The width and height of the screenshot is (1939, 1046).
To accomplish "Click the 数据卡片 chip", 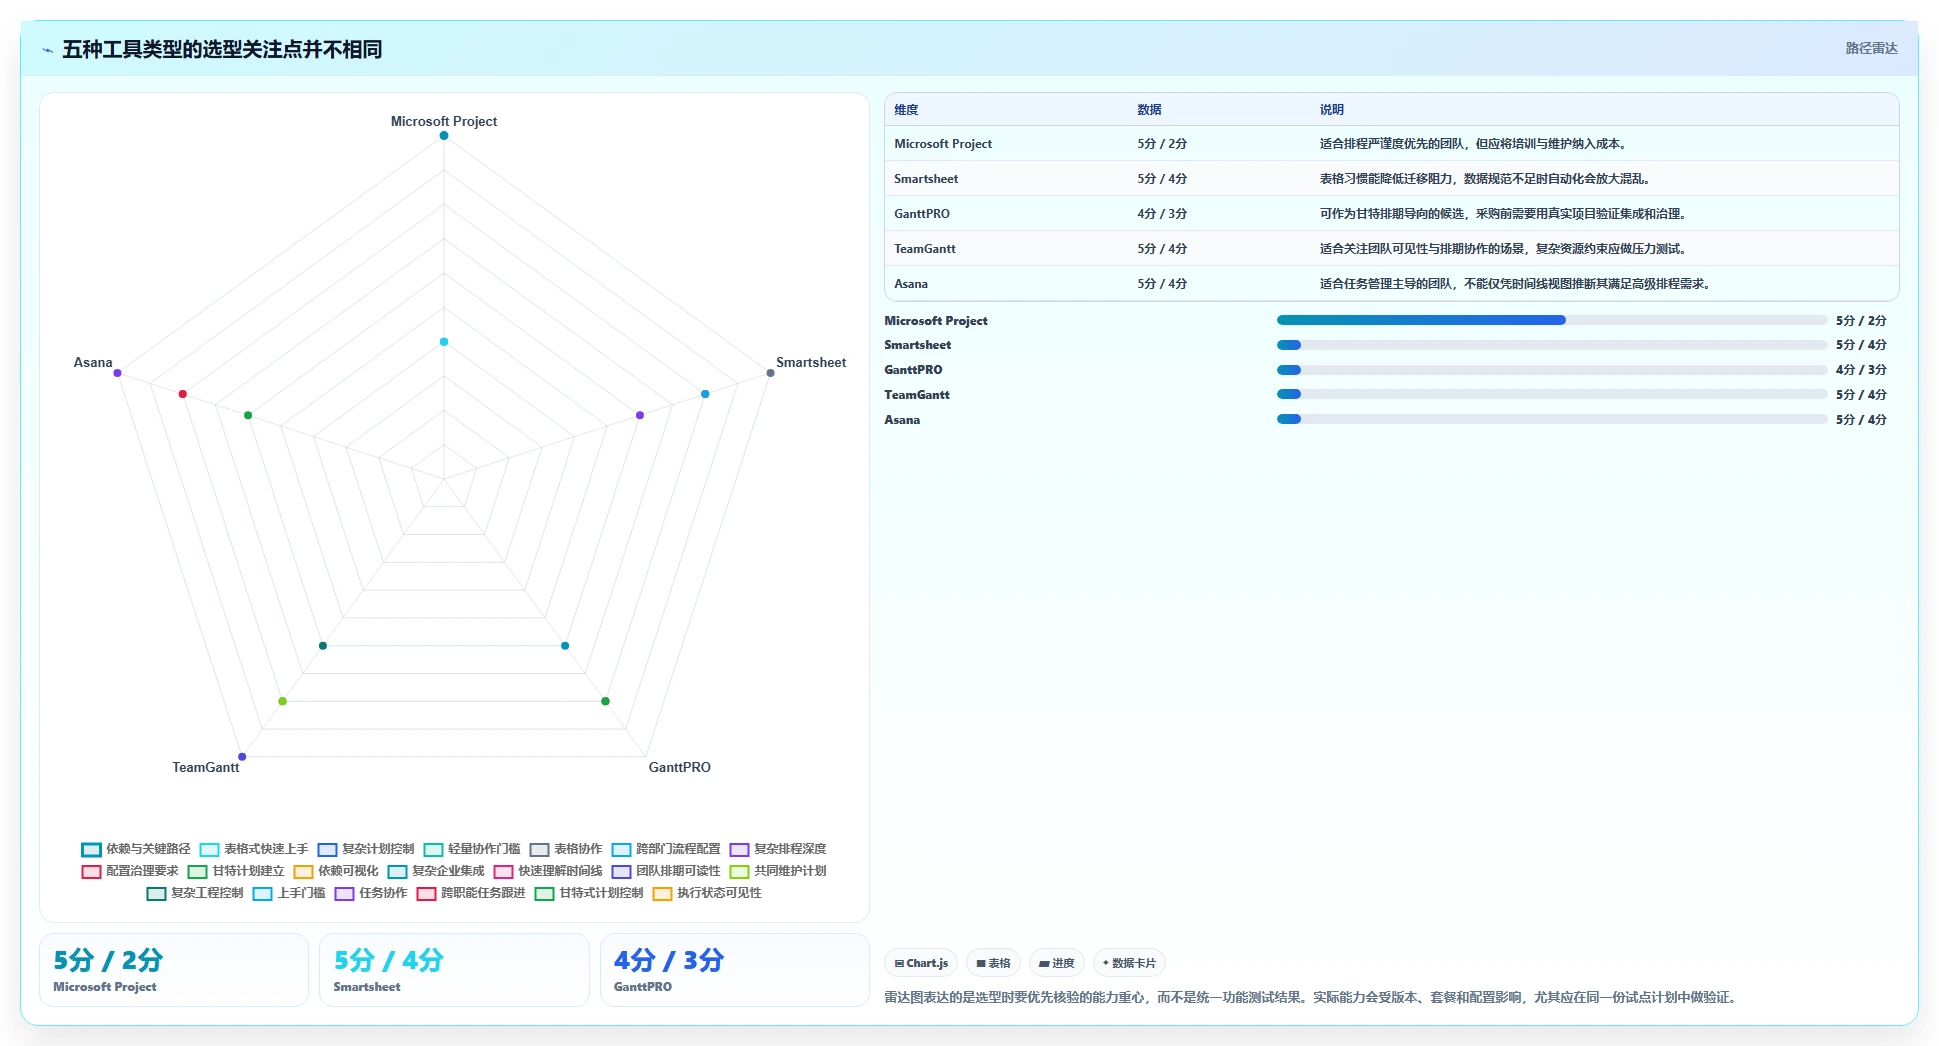I will pyautogui.click(x=1129, y=963).
